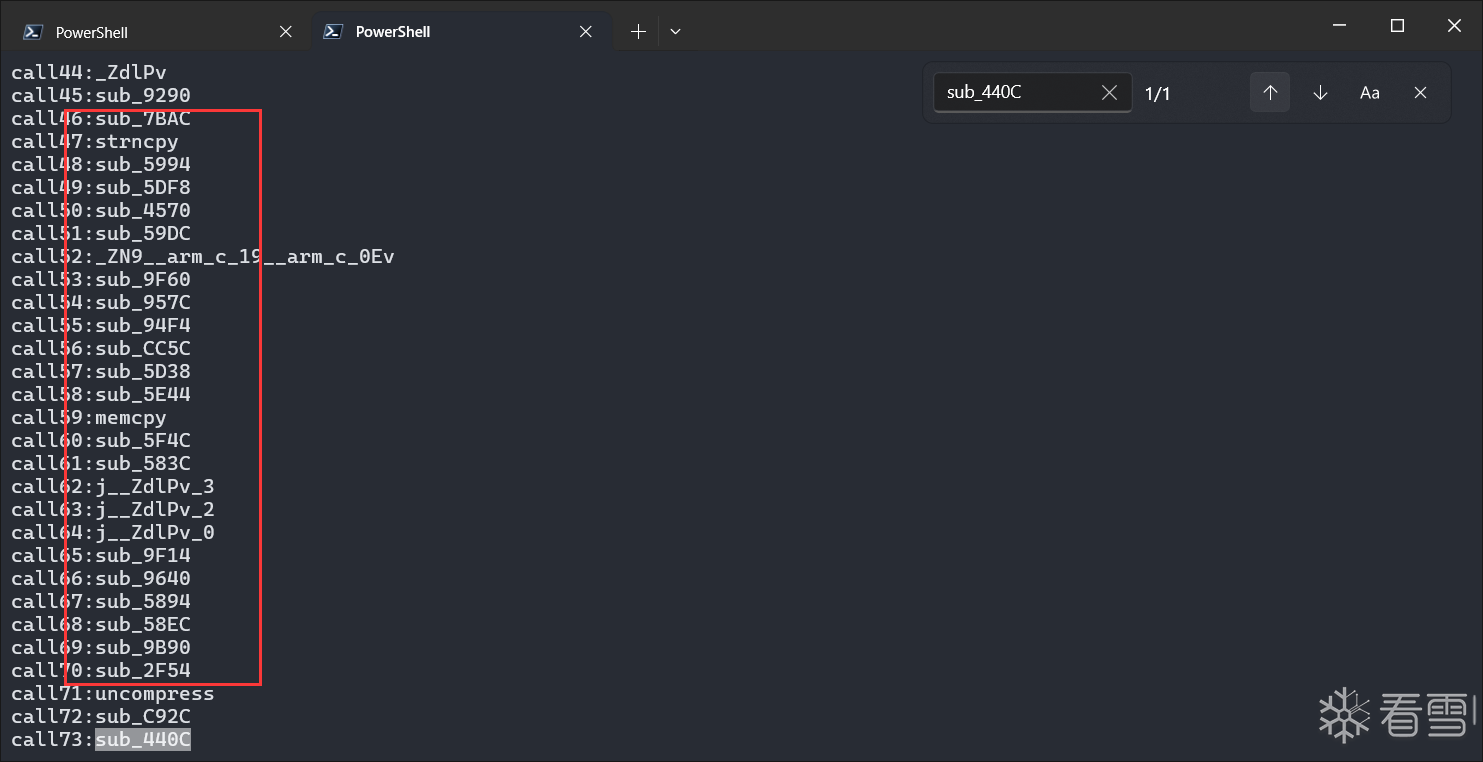The width and height of the screenshot is (1483, 762).
Task: Click the highlighted sub_440C match on call73
Action: click(143, 740)
